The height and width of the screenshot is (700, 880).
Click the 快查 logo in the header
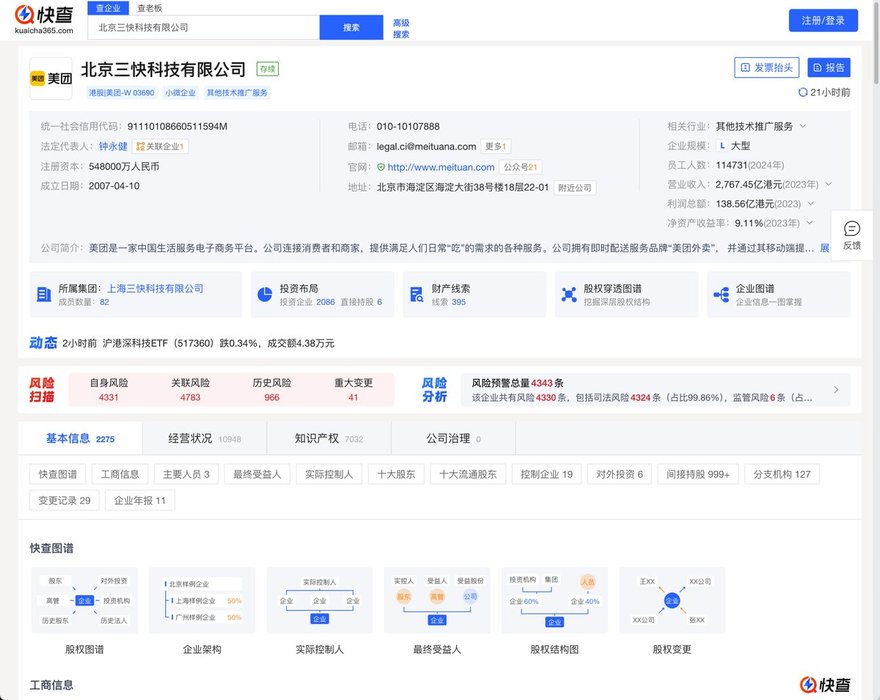point(44,19)
